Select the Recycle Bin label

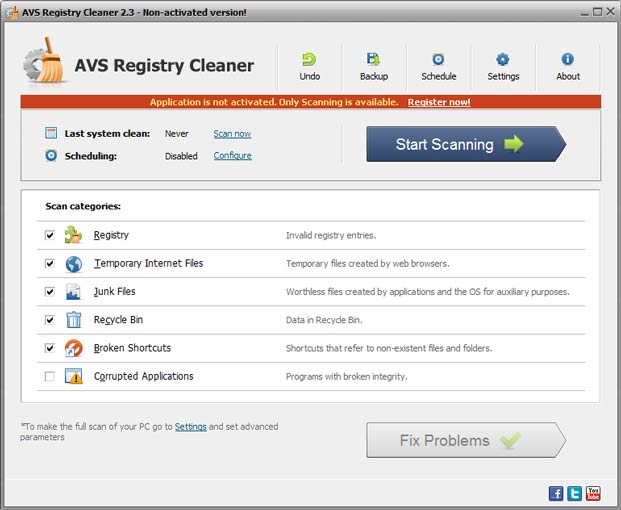(118, 320)
